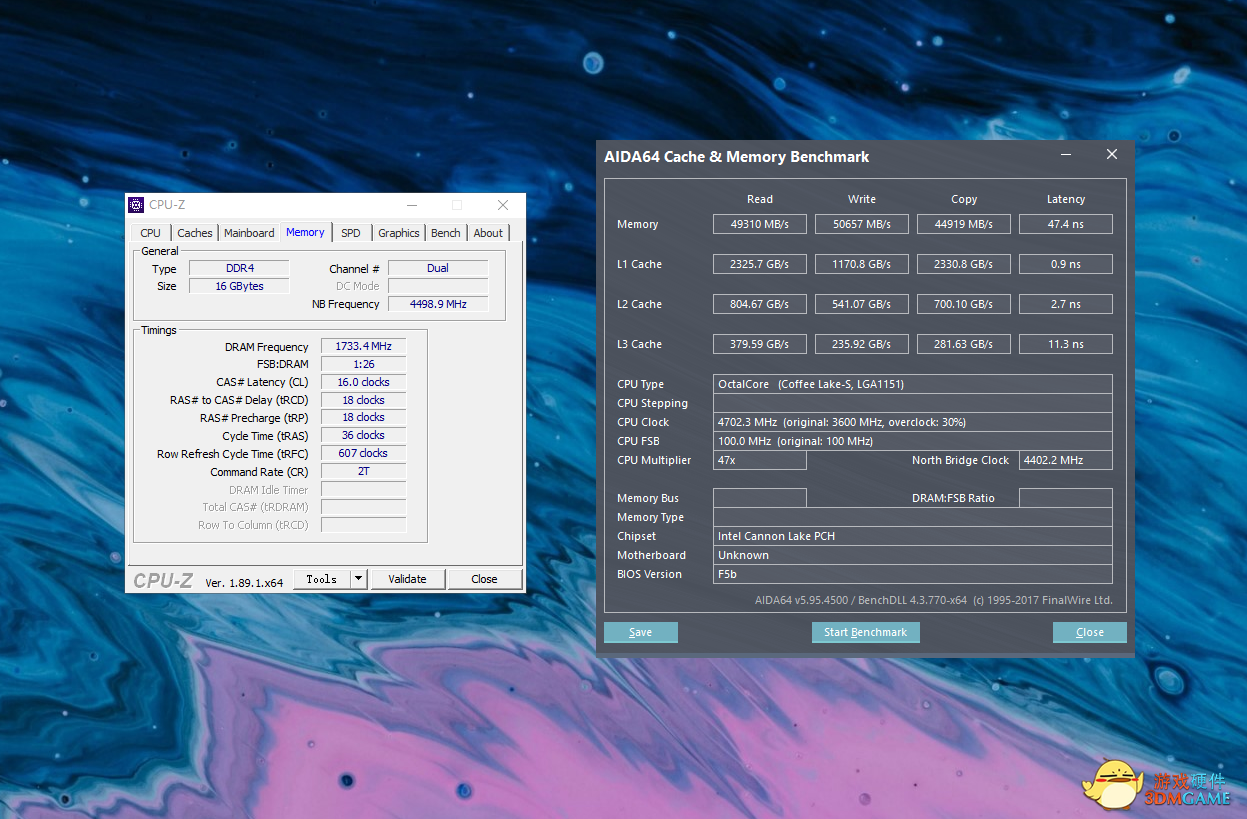
Task: Click the empty DRAM:FSB Ratio field
Action: pos(1066,498)
